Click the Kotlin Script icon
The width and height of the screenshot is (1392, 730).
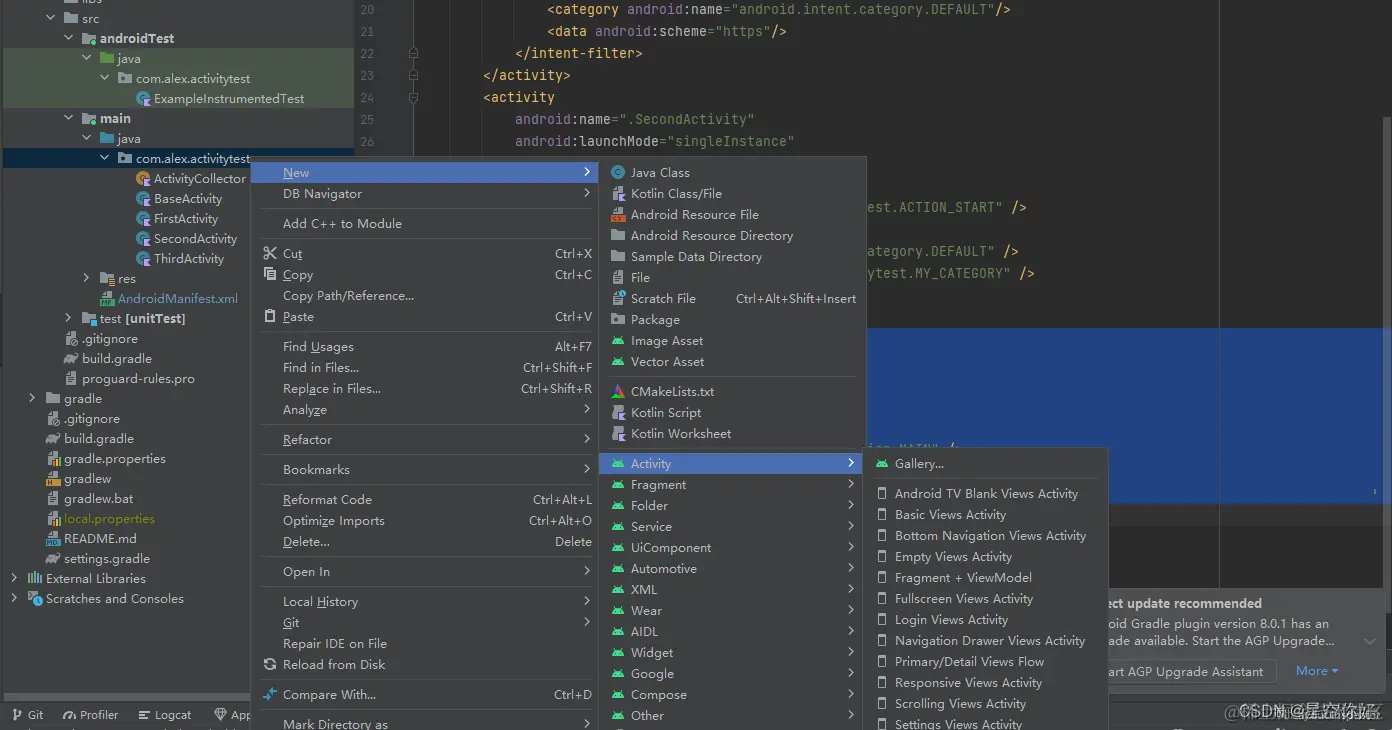pos(618,413)
